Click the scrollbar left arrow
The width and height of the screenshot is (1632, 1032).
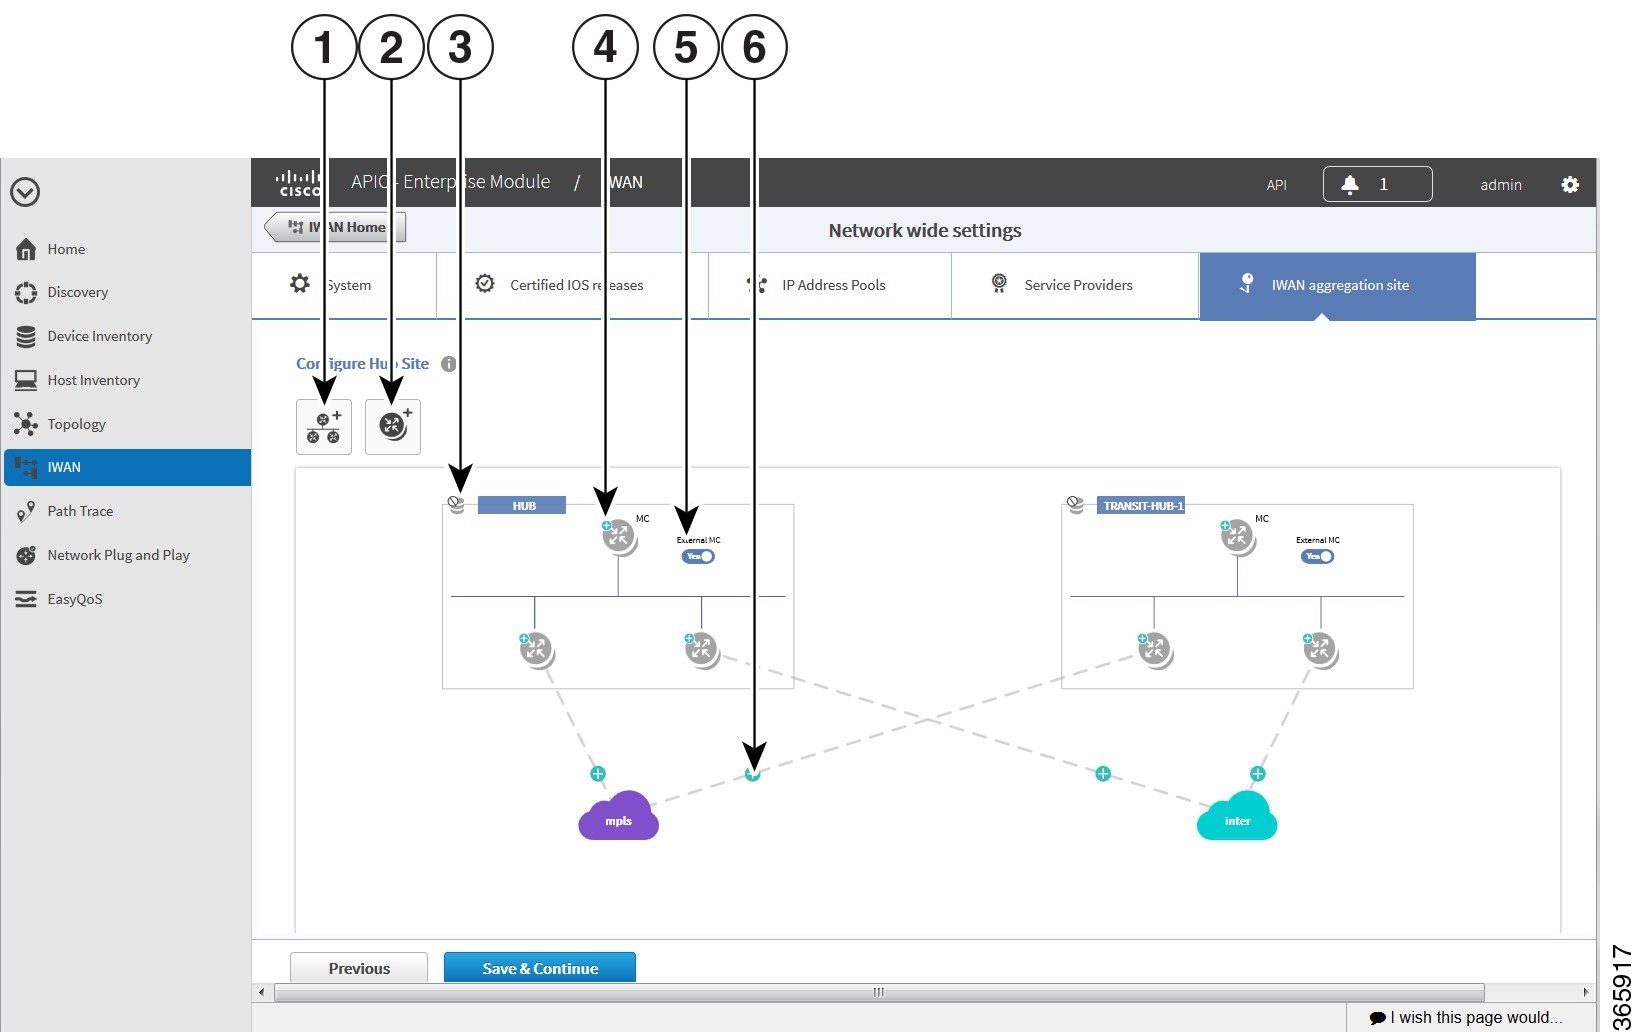[261, 992]
